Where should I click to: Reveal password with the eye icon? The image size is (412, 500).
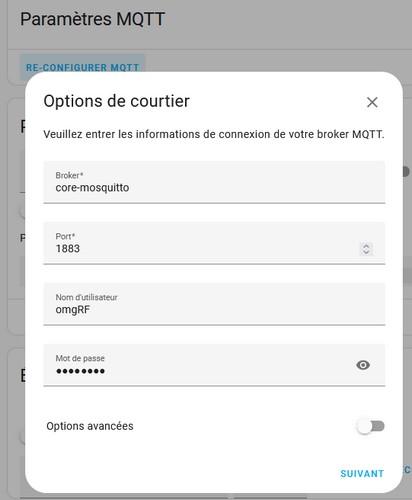(x=363, y=365)
